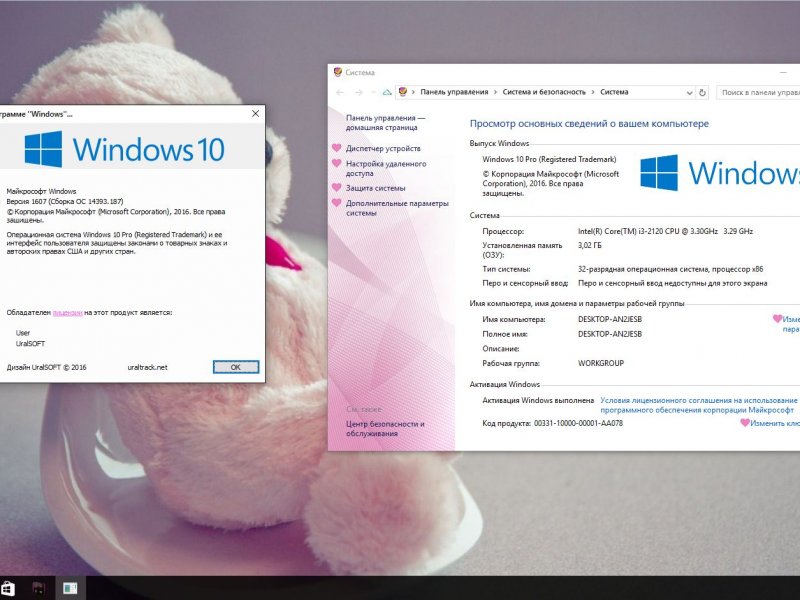Screen dimensions: 800x600
Task: Click the Windows logo in the About dialog
Action: pyautogui.click(x=43, y=149)
